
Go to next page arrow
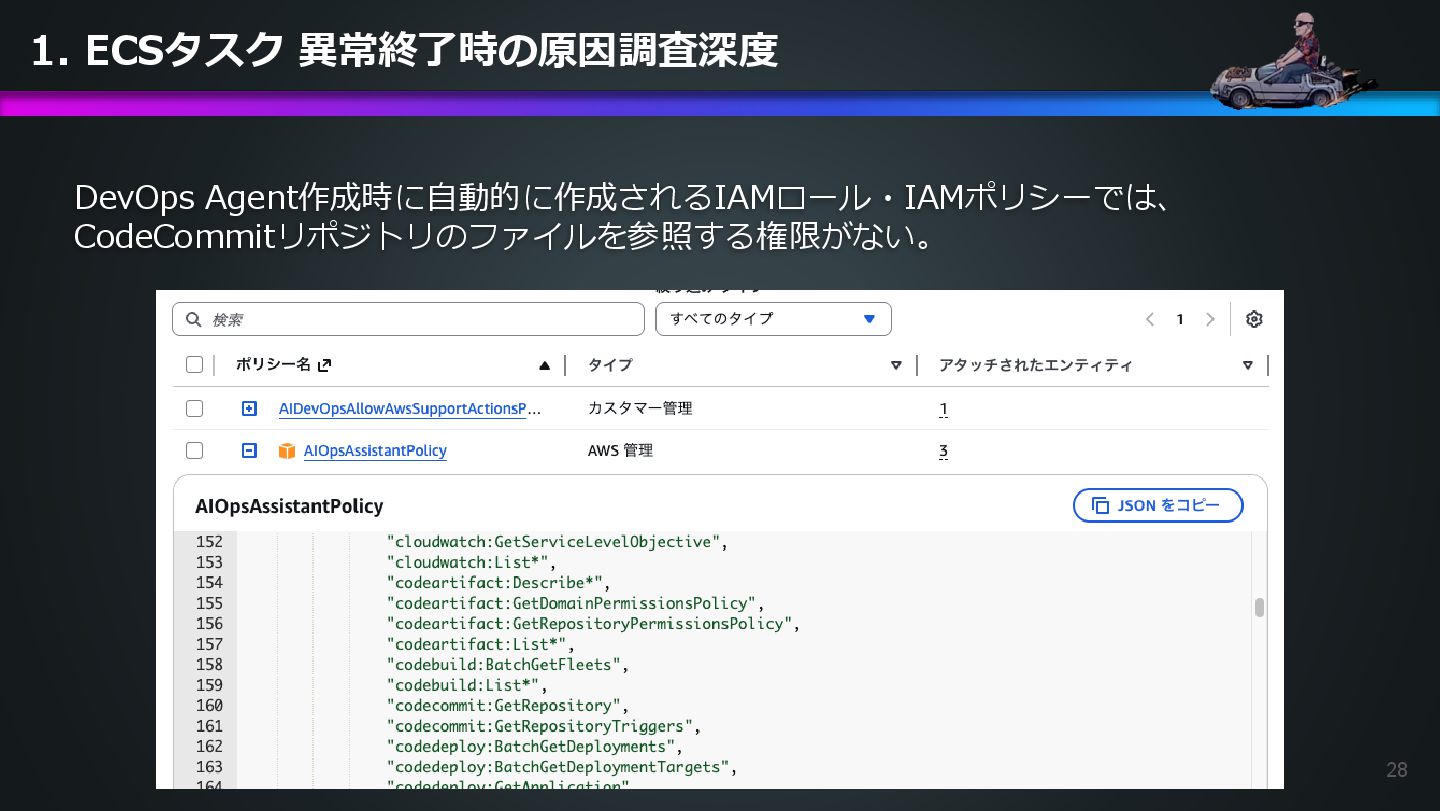click(x=1210, y=319)
